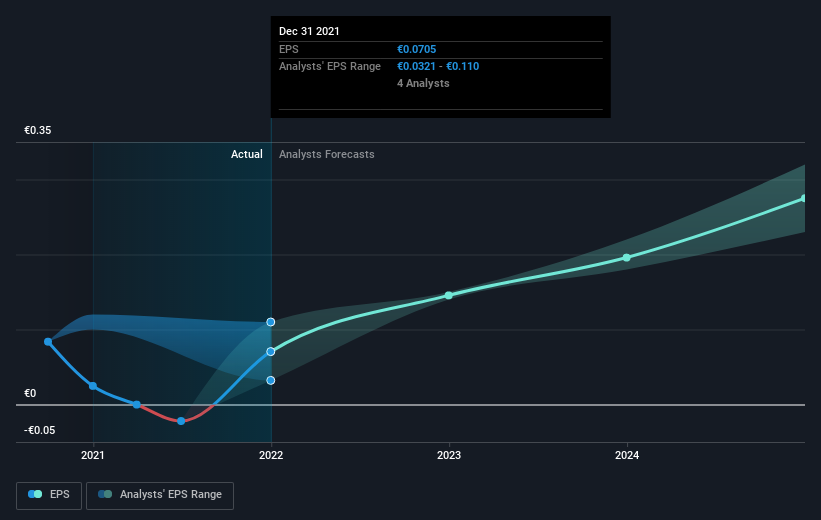This screenshot has width=821, height=520.
Task: Click the EPS legend color swatch
Action: click(x=35, y=494)
